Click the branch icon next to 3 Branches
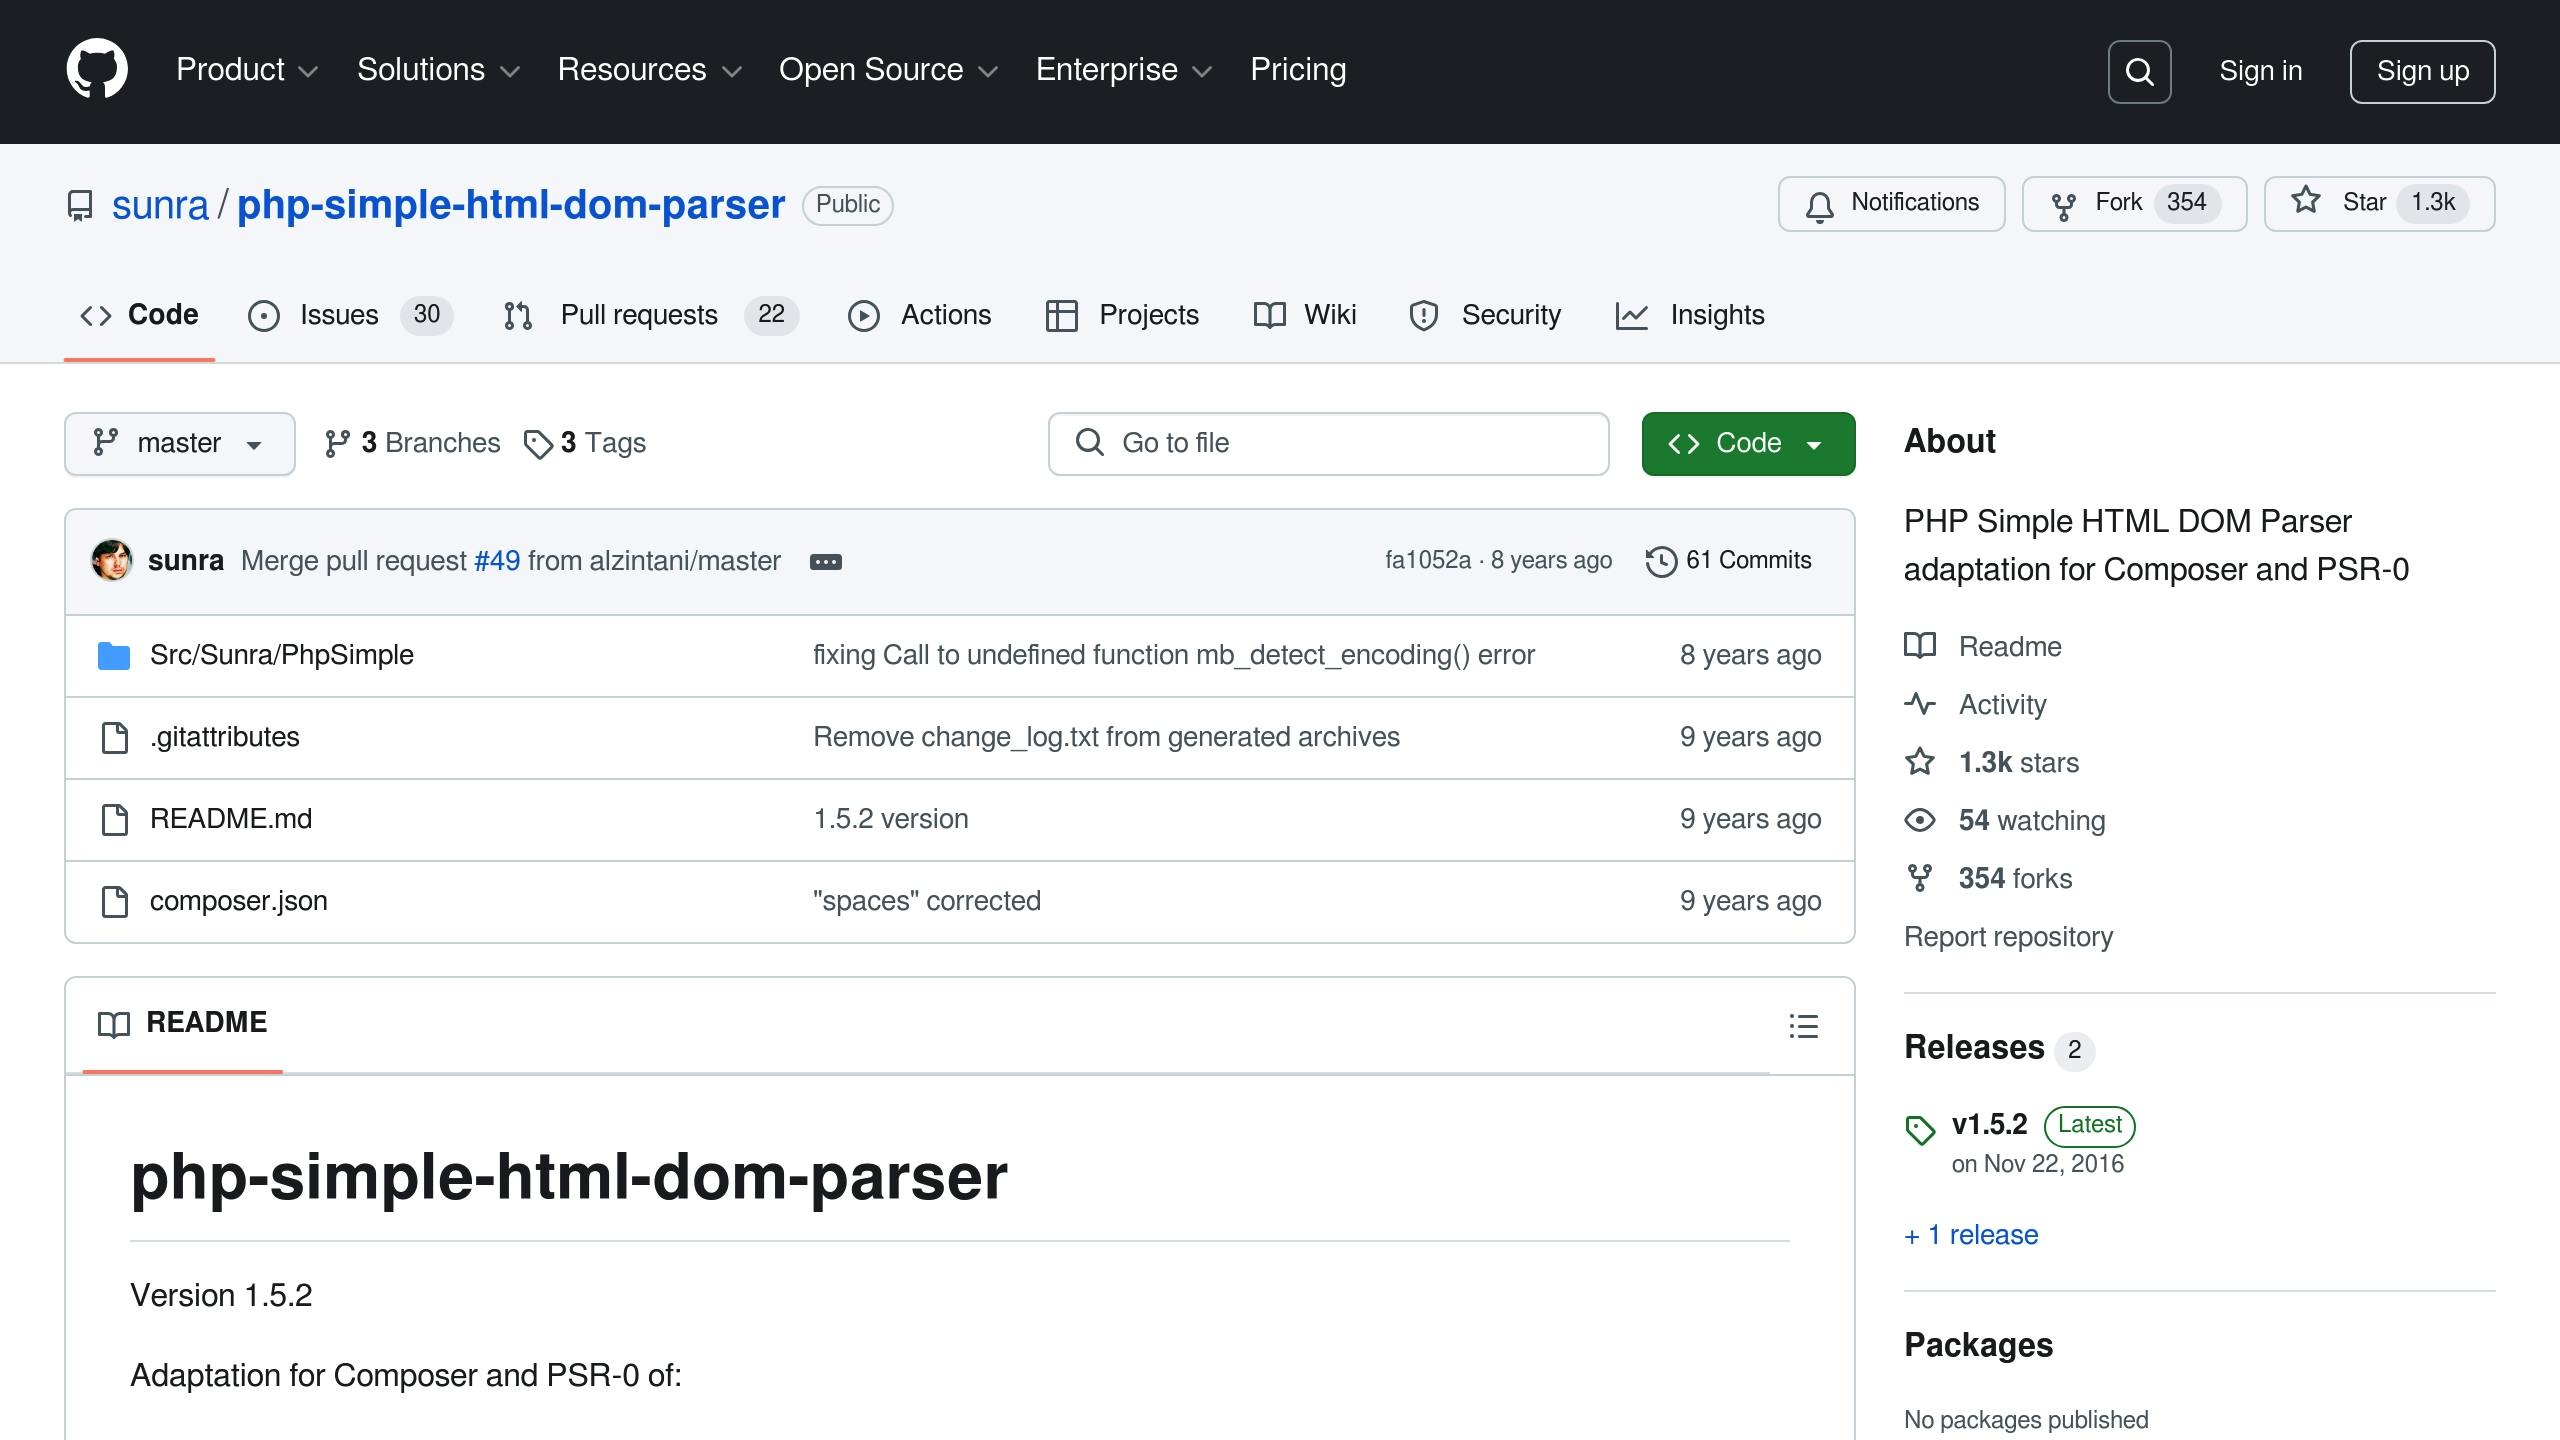 (x=338, y=443)
